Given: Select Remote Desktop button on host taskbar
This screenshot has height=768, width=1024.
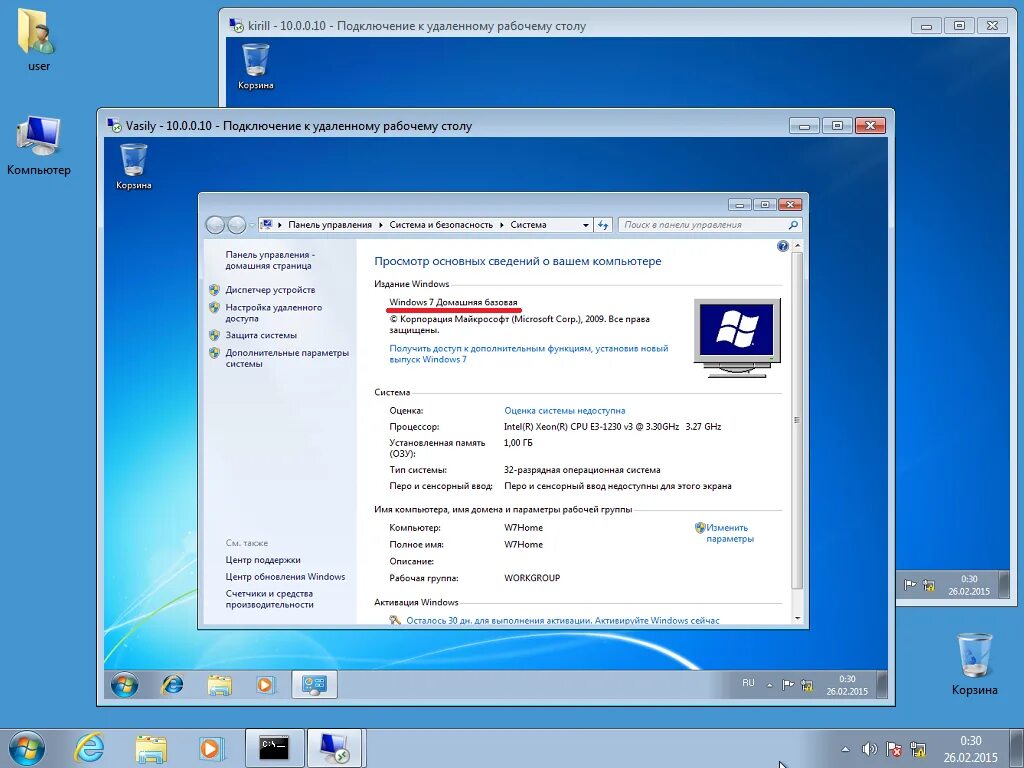Looking at the screenshot, I should click(334, 748).
